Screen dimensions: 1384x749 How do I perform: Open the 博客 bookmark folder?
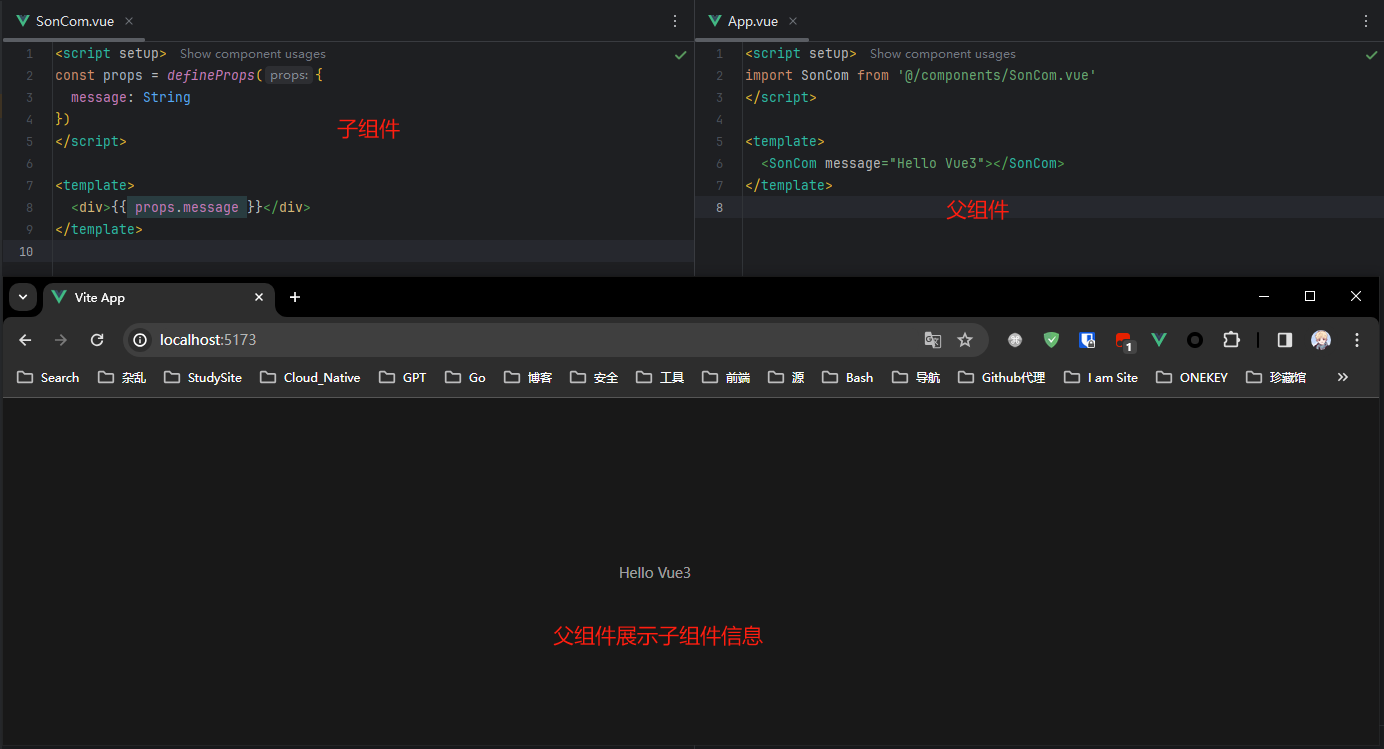[x=528, y=377]
